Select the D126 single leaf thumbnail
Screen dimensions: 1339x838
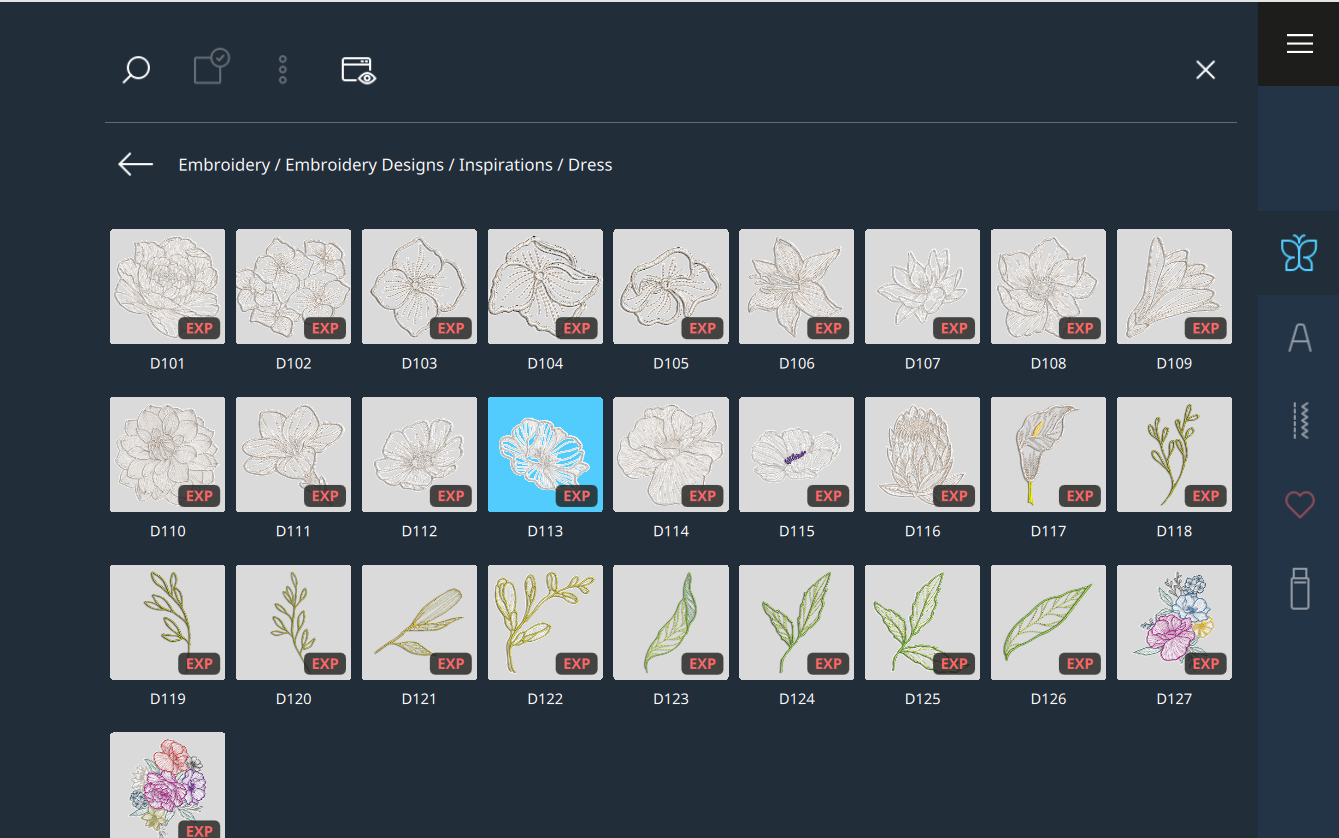pos(1048,623)
